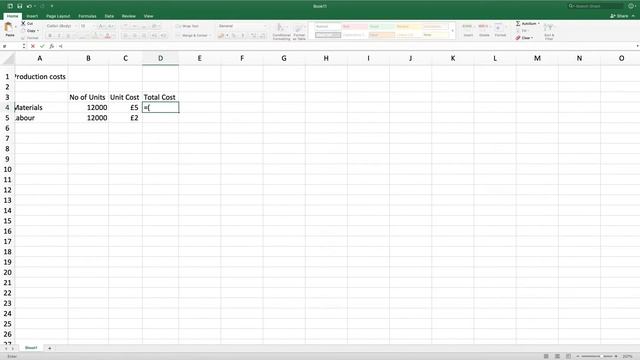Click the cell showing £2
The image size is (640, 360).
125,118
